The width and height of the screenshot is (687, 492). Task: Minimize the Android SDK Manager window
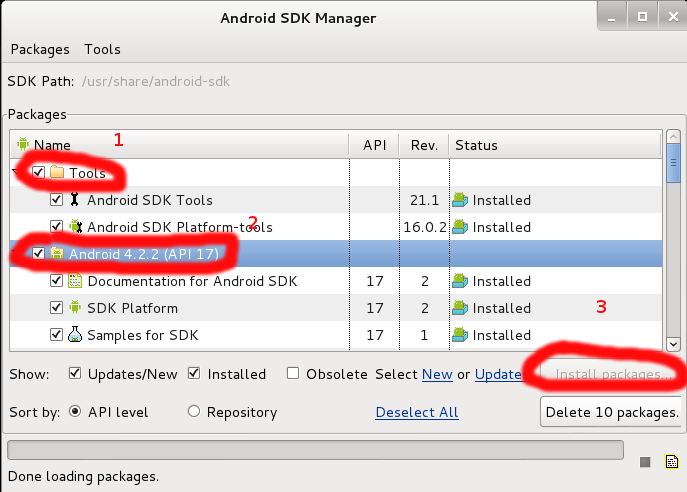[612, 18]
